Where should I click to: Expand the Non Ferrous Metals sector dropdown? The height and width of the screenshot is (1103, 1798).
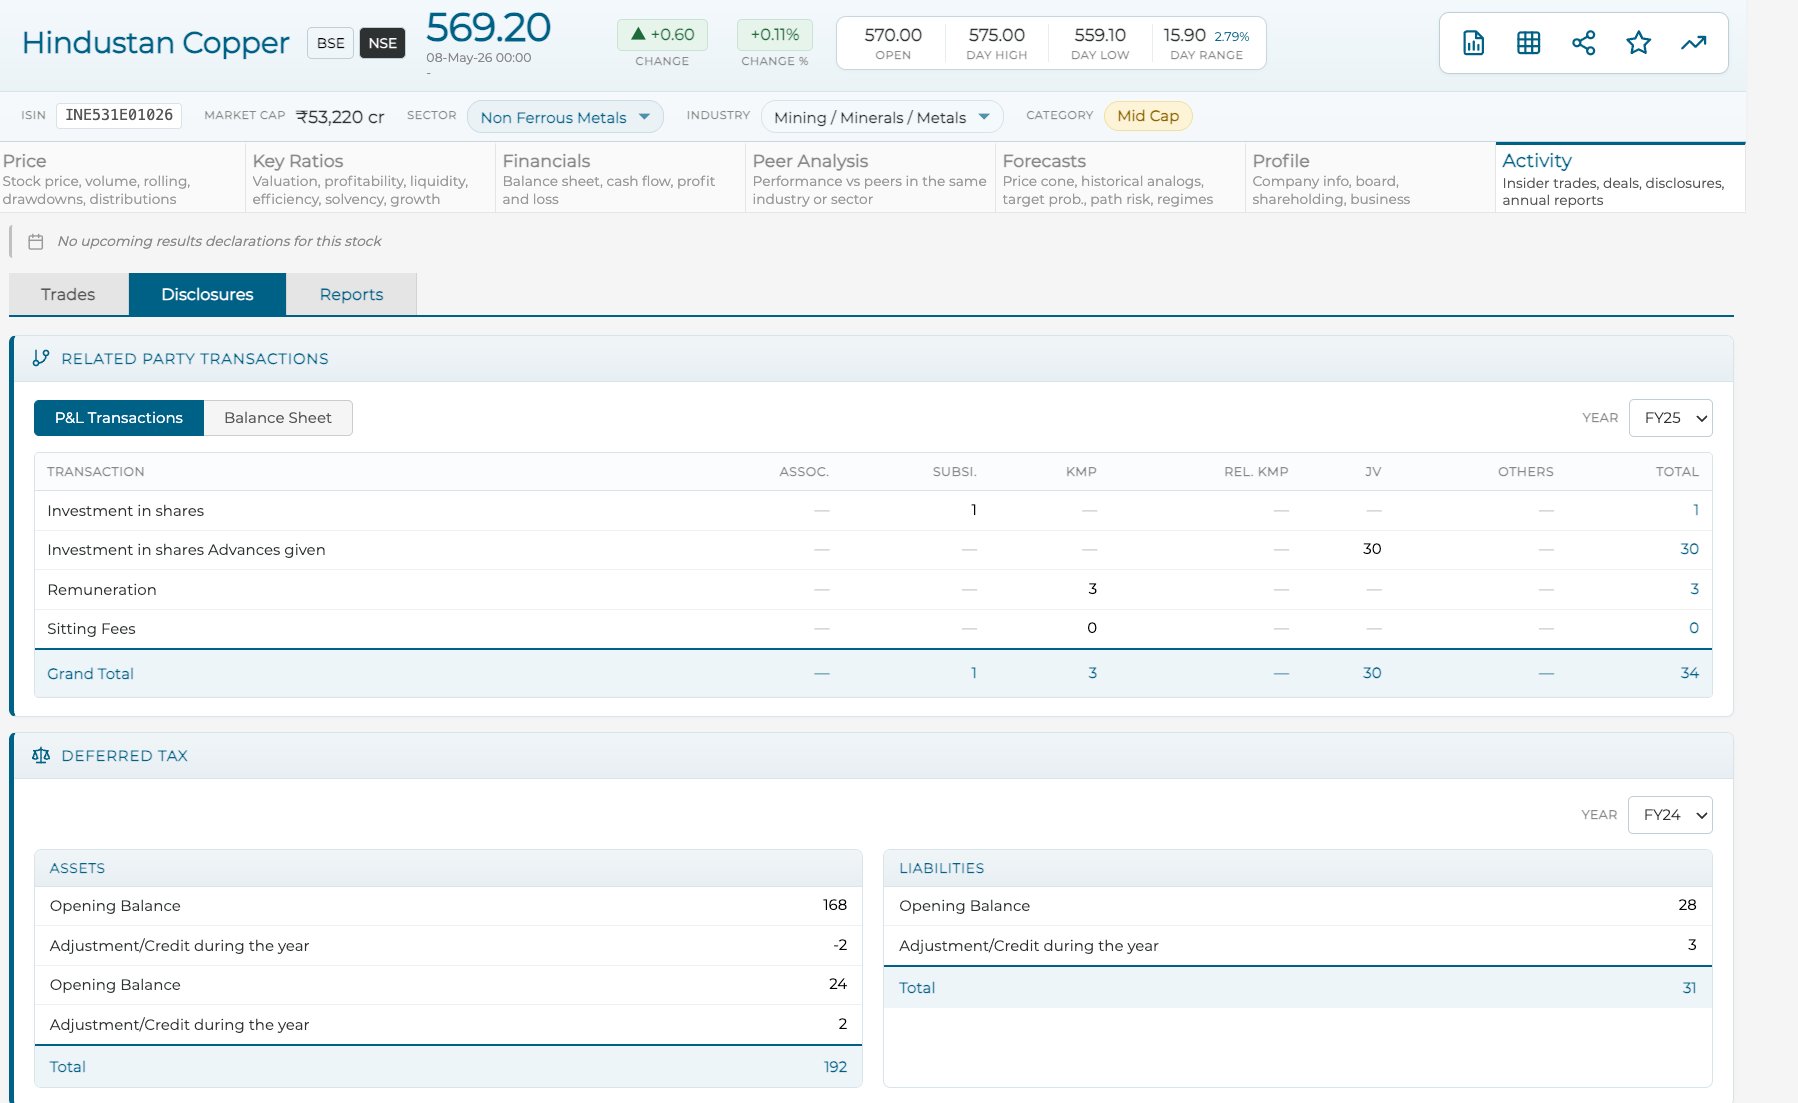[565, 117]
